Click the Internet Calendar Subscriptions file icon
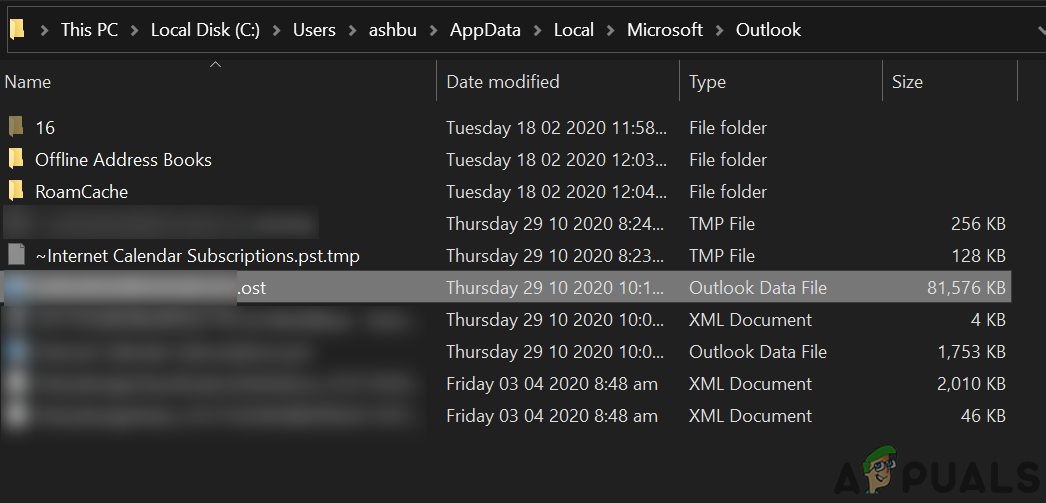Image resolution: width=1046 pixels, height=503 pixels. 15,255
